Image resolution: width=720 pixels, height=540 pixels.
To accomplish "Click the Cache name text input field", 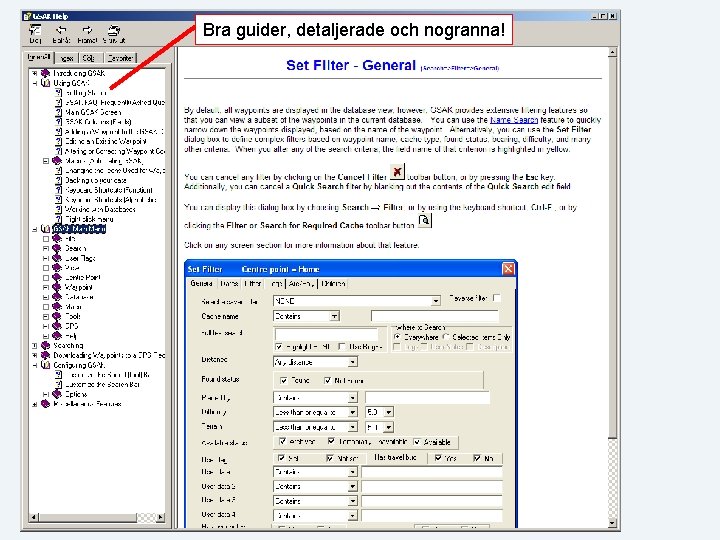I will pos(434,316).
